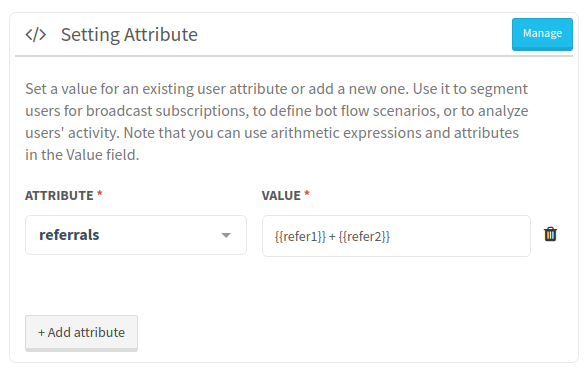Delete the referrals row with trash icon
This screenshot has height=370, width=588.
550,234
